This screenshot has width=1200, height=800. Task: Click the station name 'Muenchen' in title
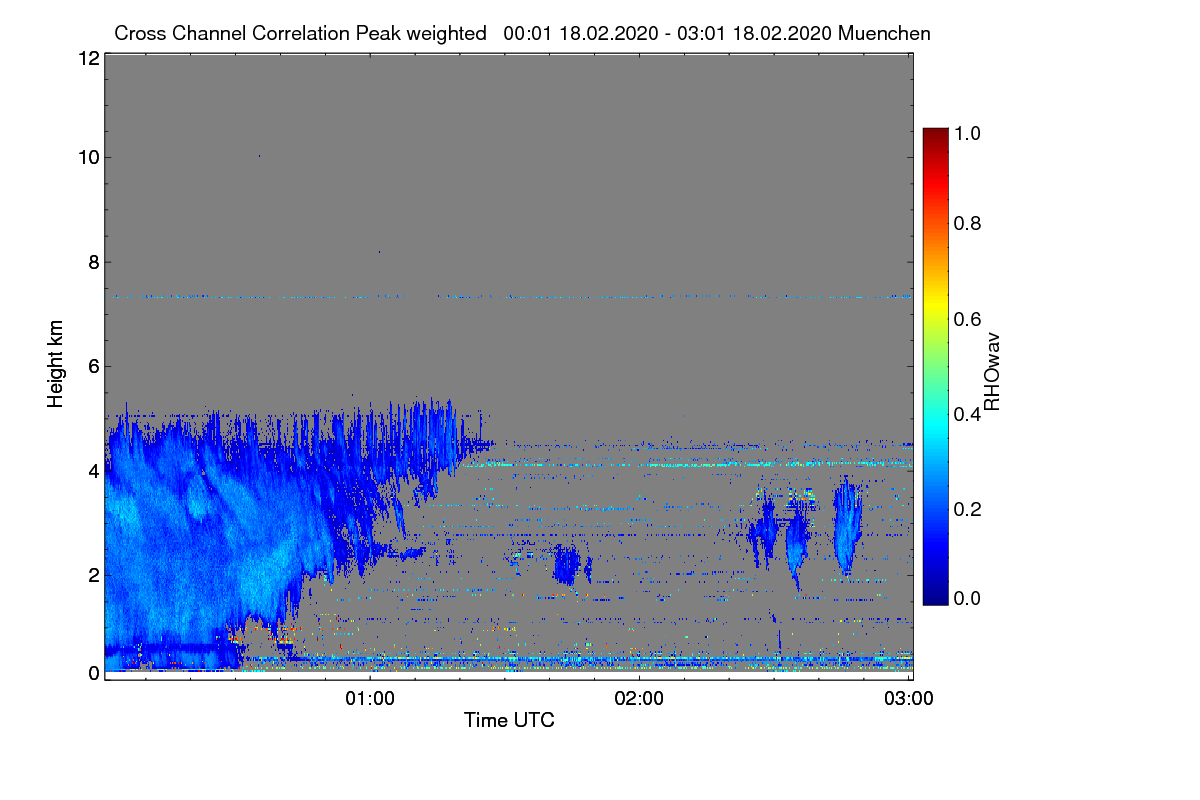pos(885,33)
